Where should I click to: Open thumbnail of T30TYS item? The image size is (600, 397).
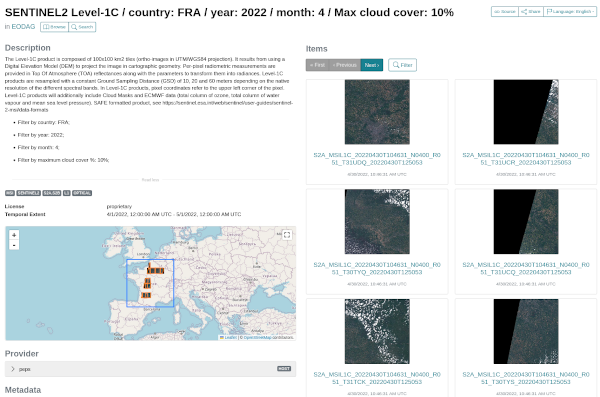click(526, 331)
